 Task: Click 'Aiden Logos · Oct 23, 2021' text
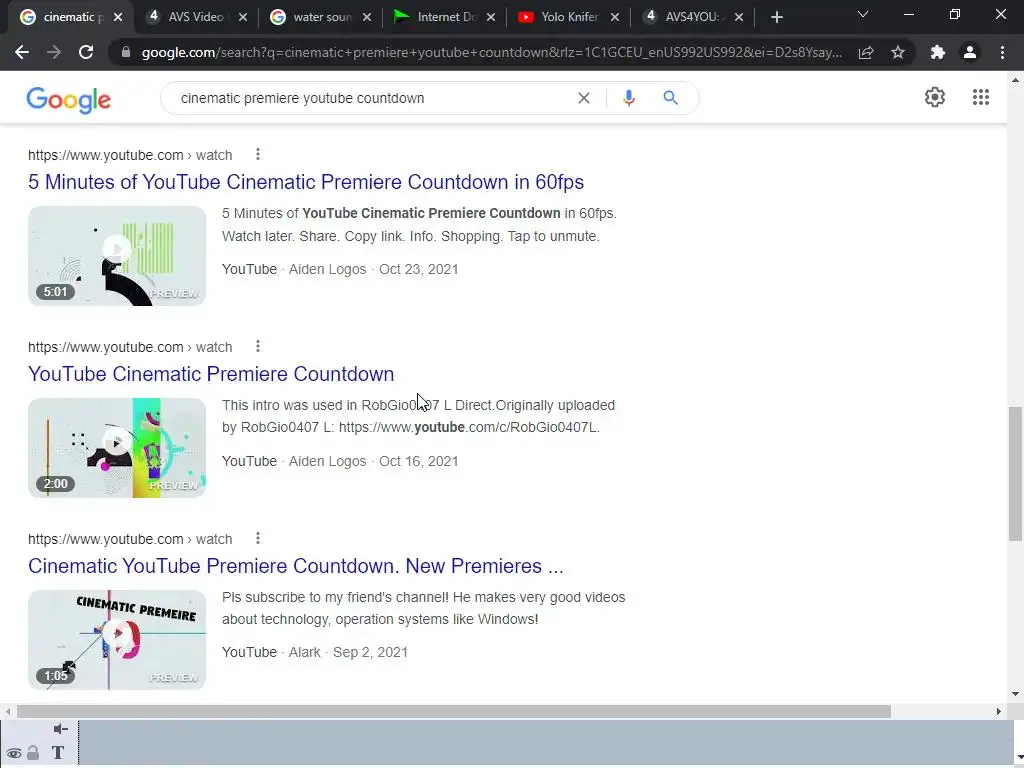(x=374, y=269)
